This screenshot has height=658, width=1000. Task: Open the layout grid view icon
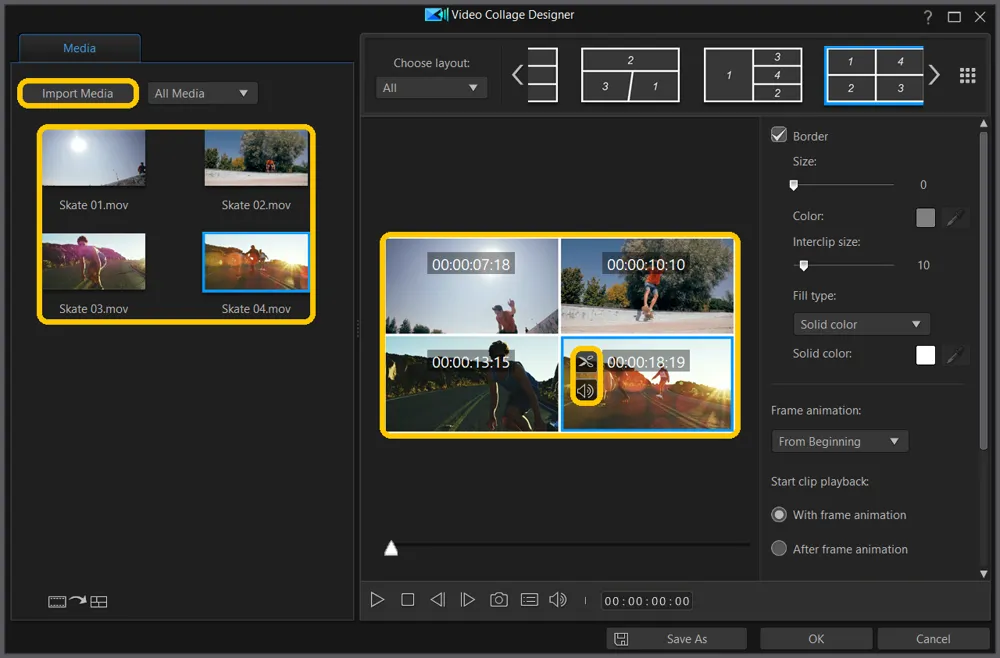[x=967, y=75]
